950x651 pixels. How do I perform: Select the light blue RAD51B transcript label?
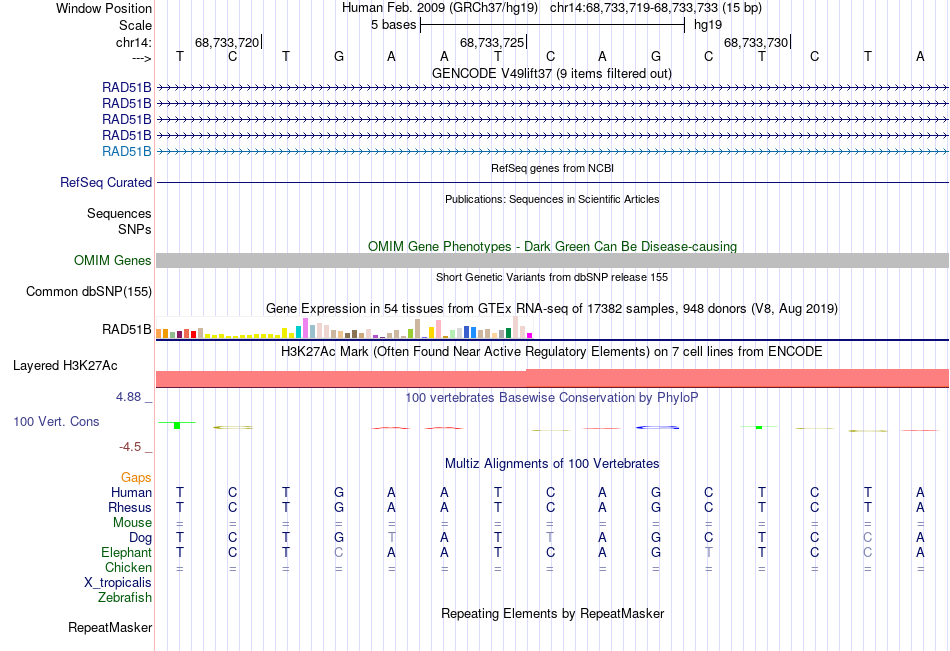click(127, 152)
